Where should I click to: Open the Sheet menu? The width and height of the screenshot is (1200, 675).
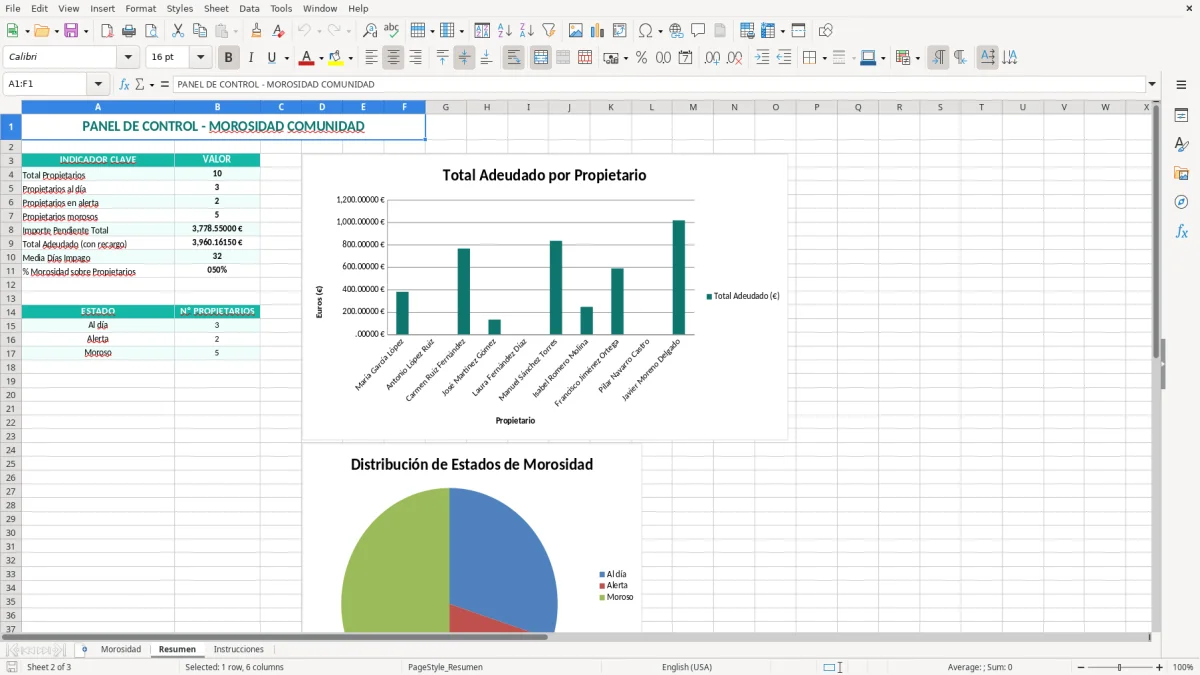216,8
